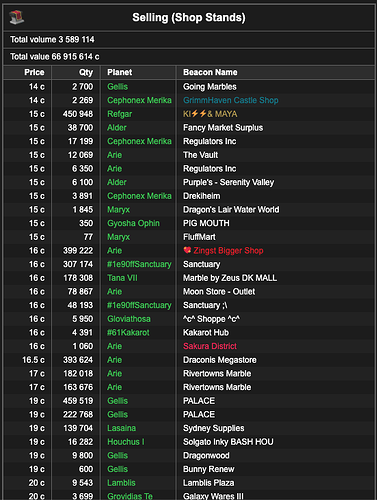377x500 pixels.
Task: Click the "Drekiheim" beacon name
Action: 202,196
